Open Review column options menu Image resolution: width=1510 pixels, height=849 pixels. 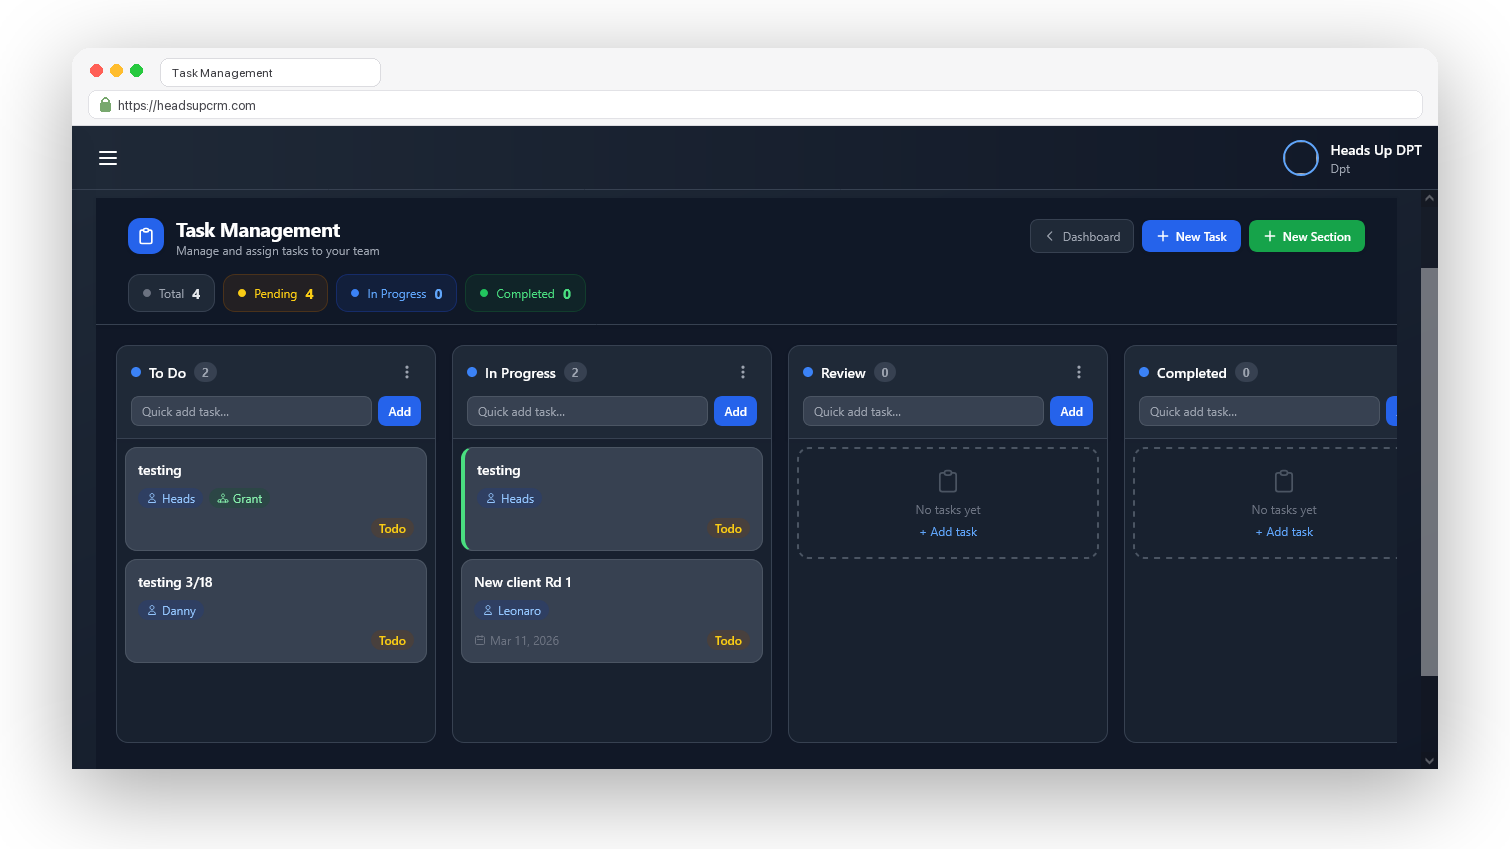click(x=1079, y=372)
